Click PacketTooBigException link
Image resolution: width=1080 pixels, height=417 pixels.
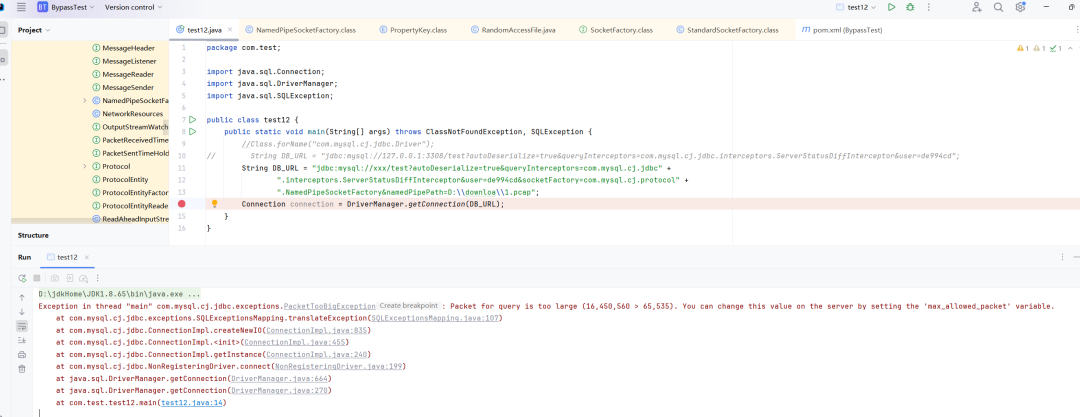[329, 306]
